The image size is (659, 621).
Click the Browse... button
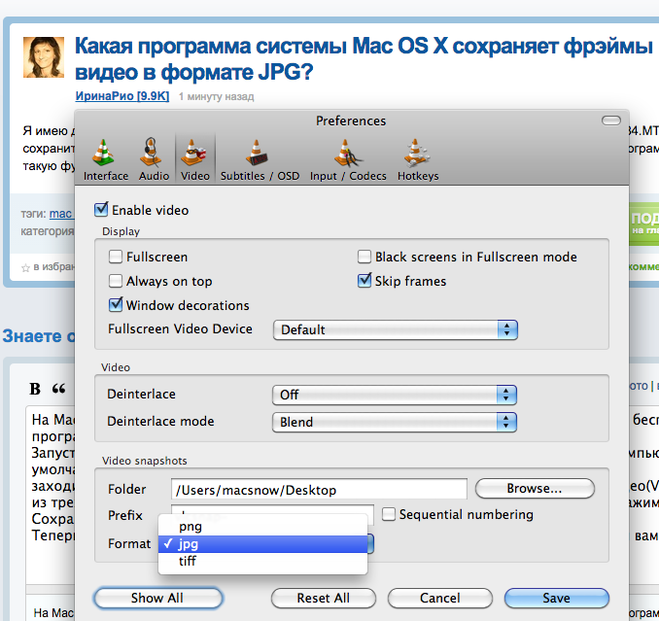point(535,488)
